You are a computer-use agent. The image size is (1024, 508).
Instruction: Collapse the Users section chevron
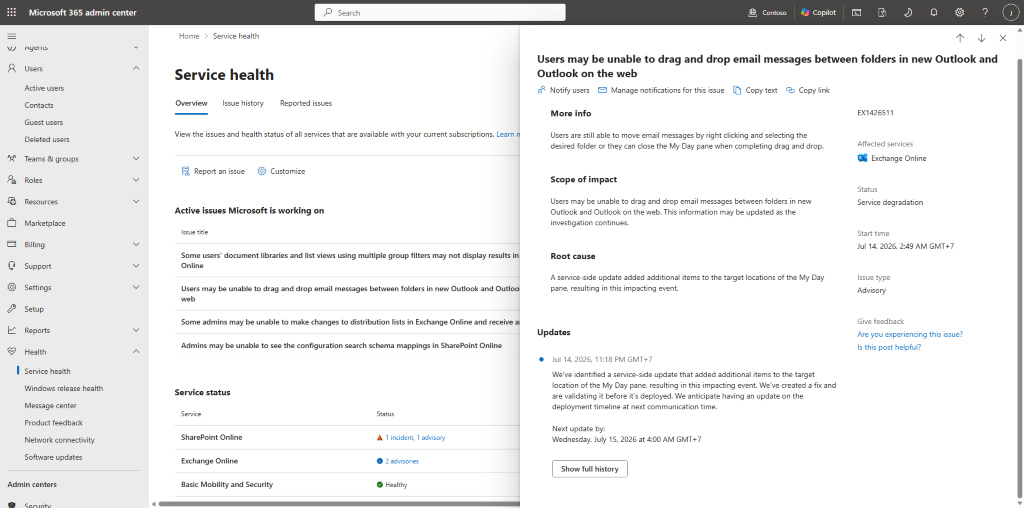(x=136, y=69)
